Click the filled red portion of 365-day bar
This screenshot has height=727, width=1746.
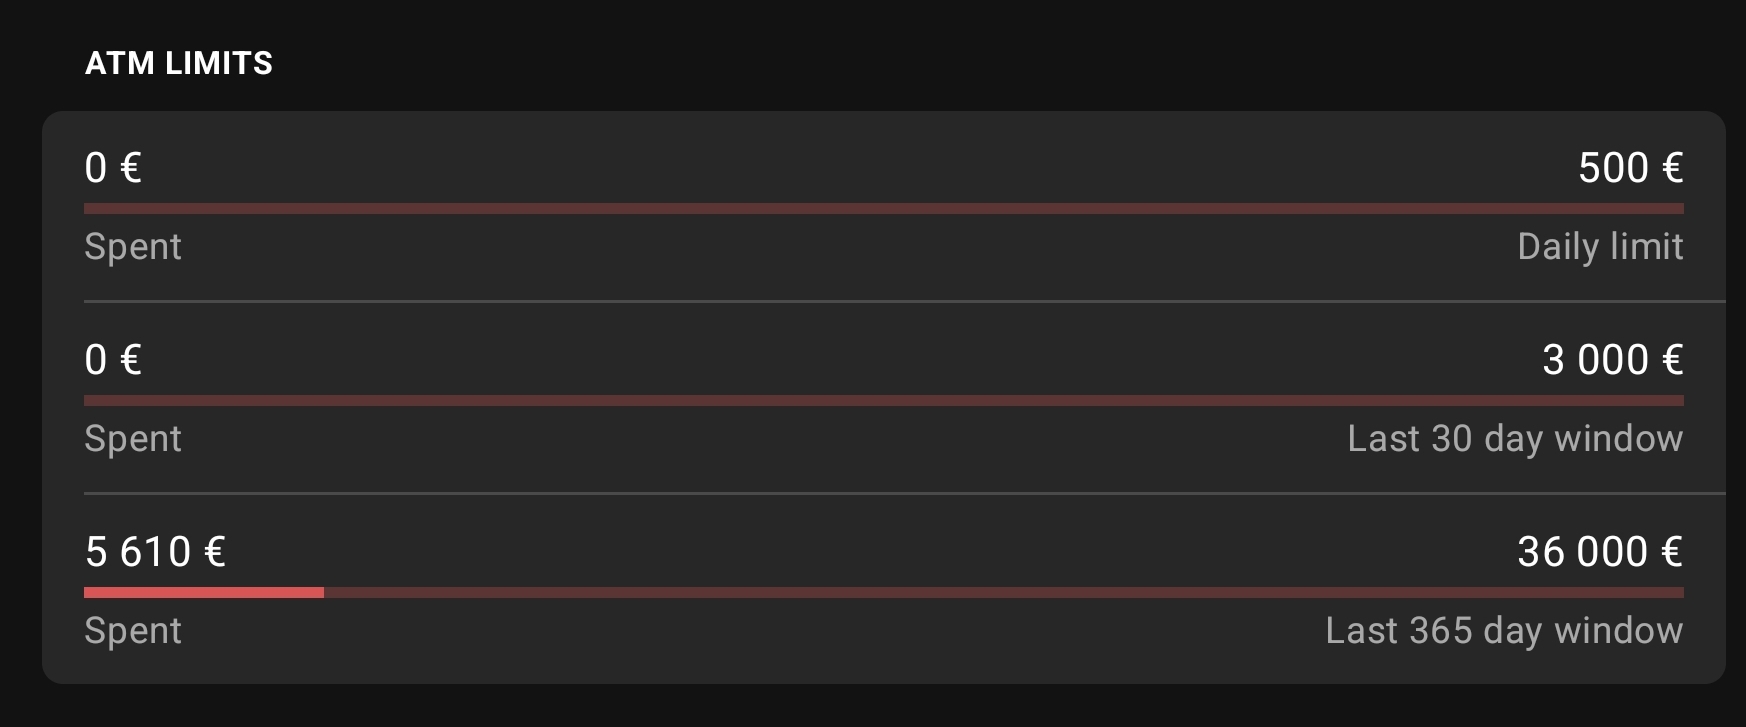tap(204, 592)
